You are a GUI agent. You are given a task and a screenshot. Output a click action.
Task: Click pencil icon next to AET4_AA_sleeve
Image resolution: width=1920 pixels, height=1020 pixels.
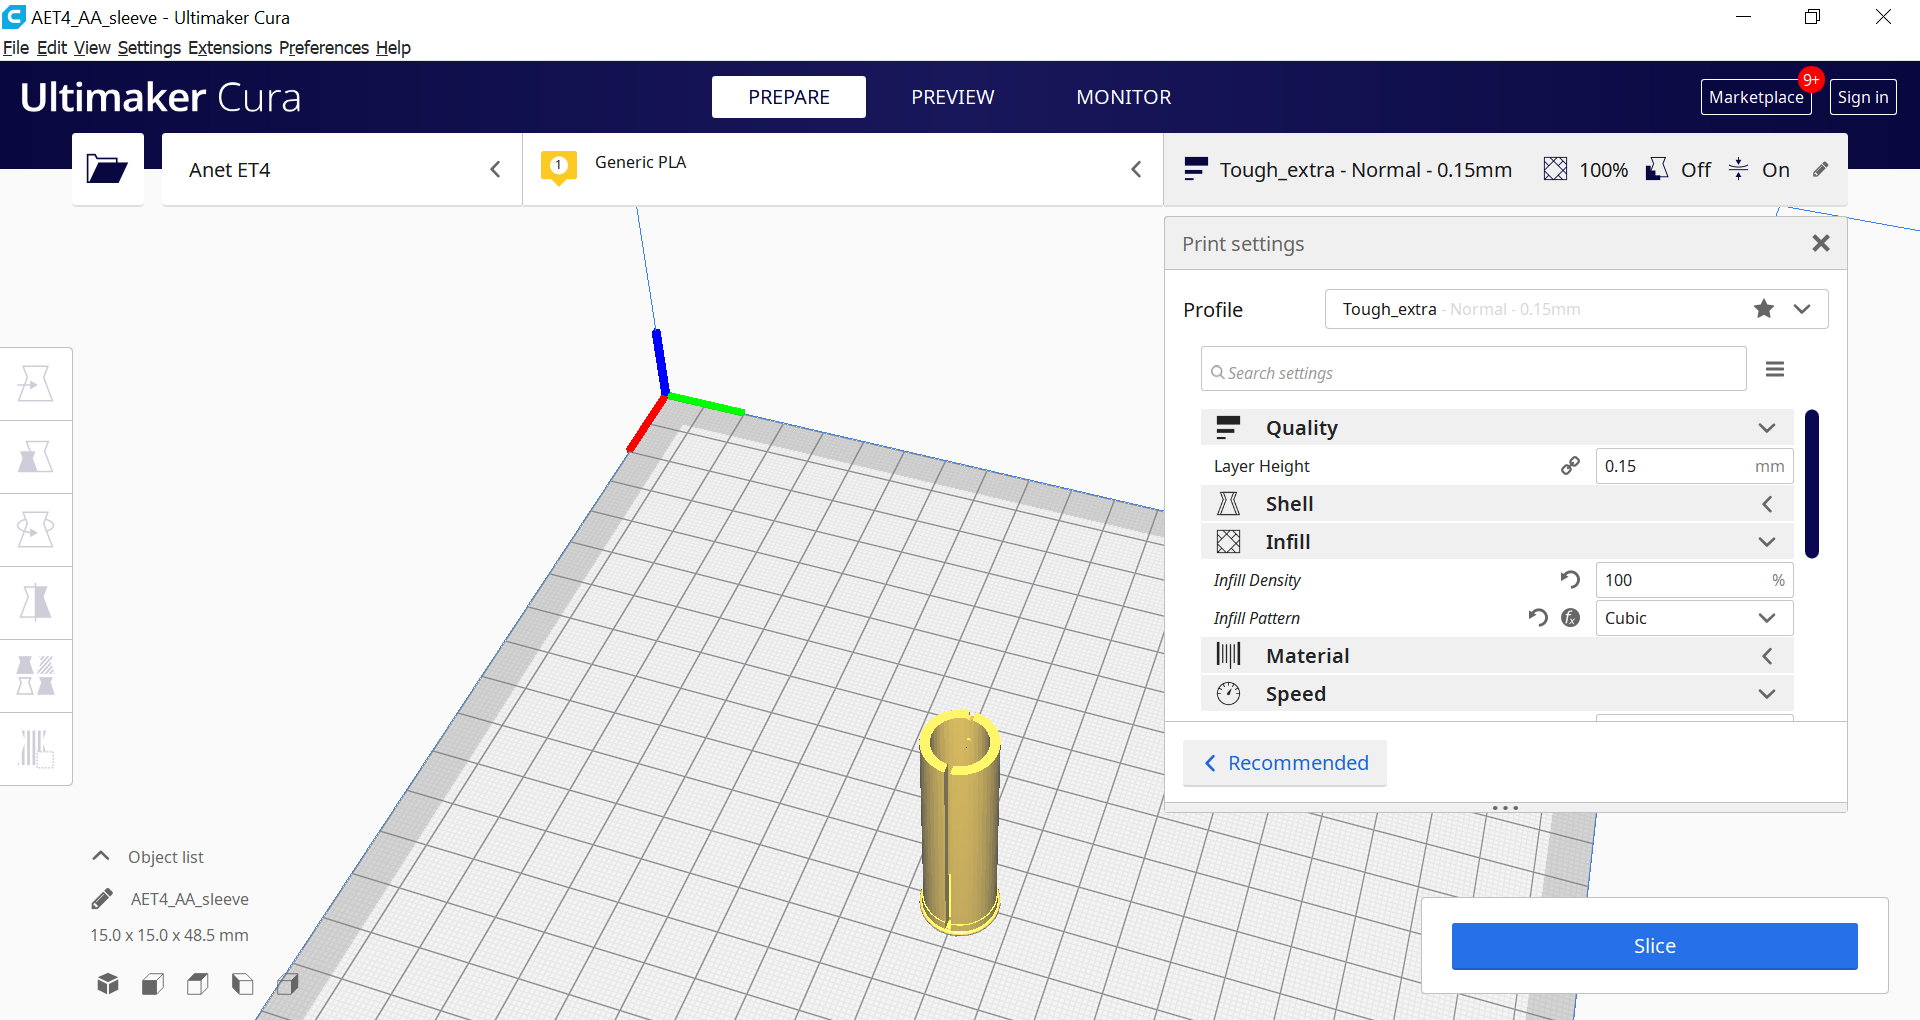pyautogui.click(x=102, y=899)
